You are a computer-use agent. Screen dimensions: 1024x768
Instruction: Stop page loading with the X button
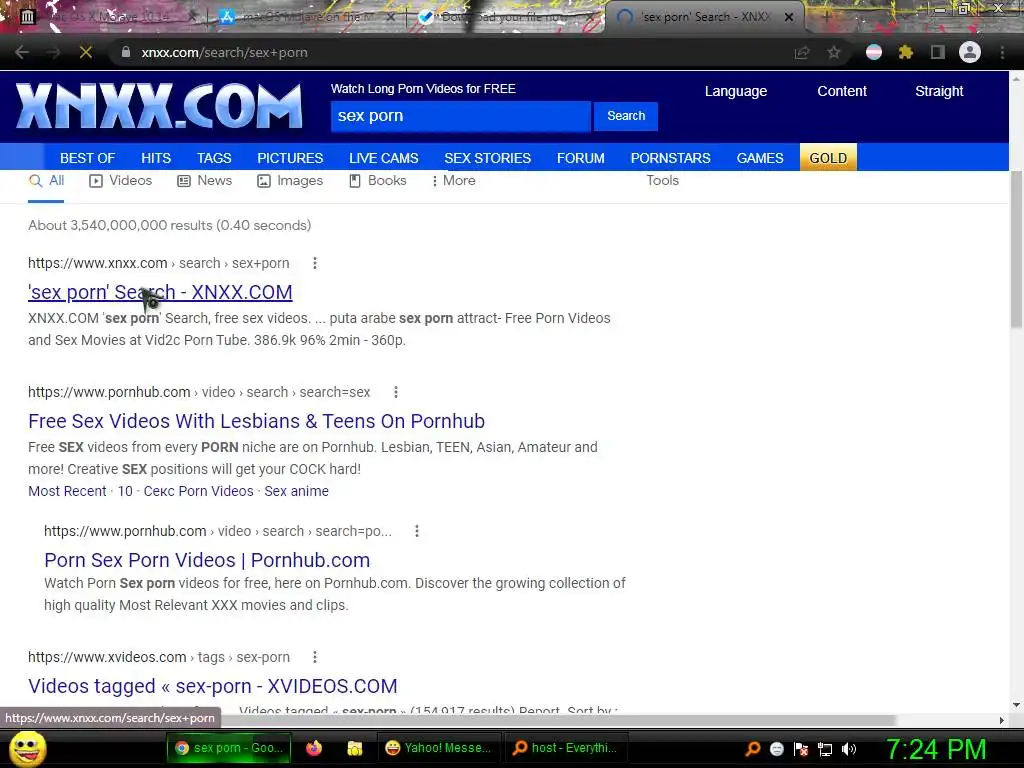click(x=86, y=53)
